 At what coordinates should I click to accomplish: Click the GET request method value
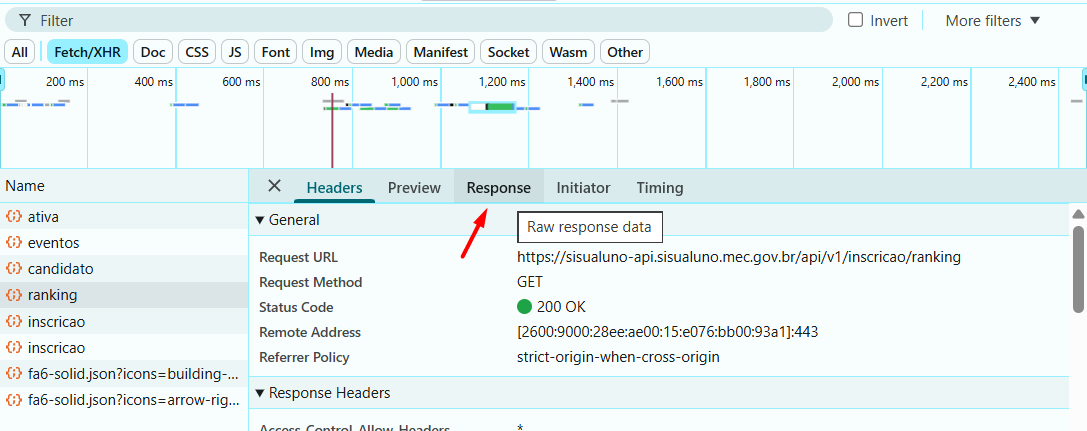click(x=530, y=282)
